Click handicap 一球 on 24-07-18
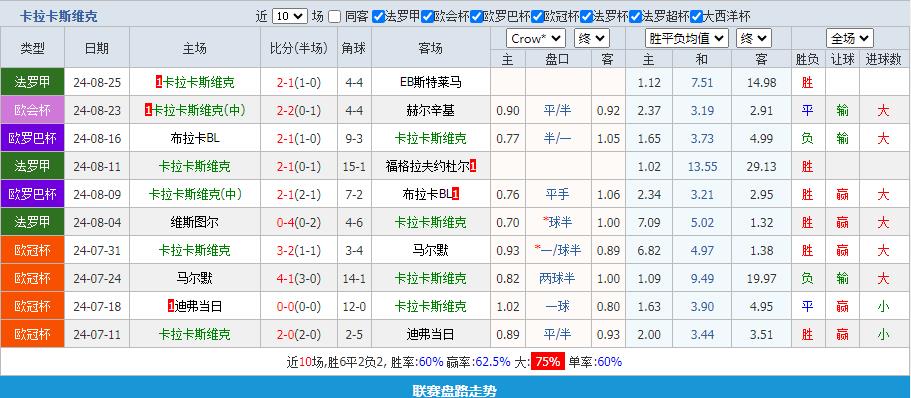This screenshot has height=398, width=911. [x=558, y=306]
